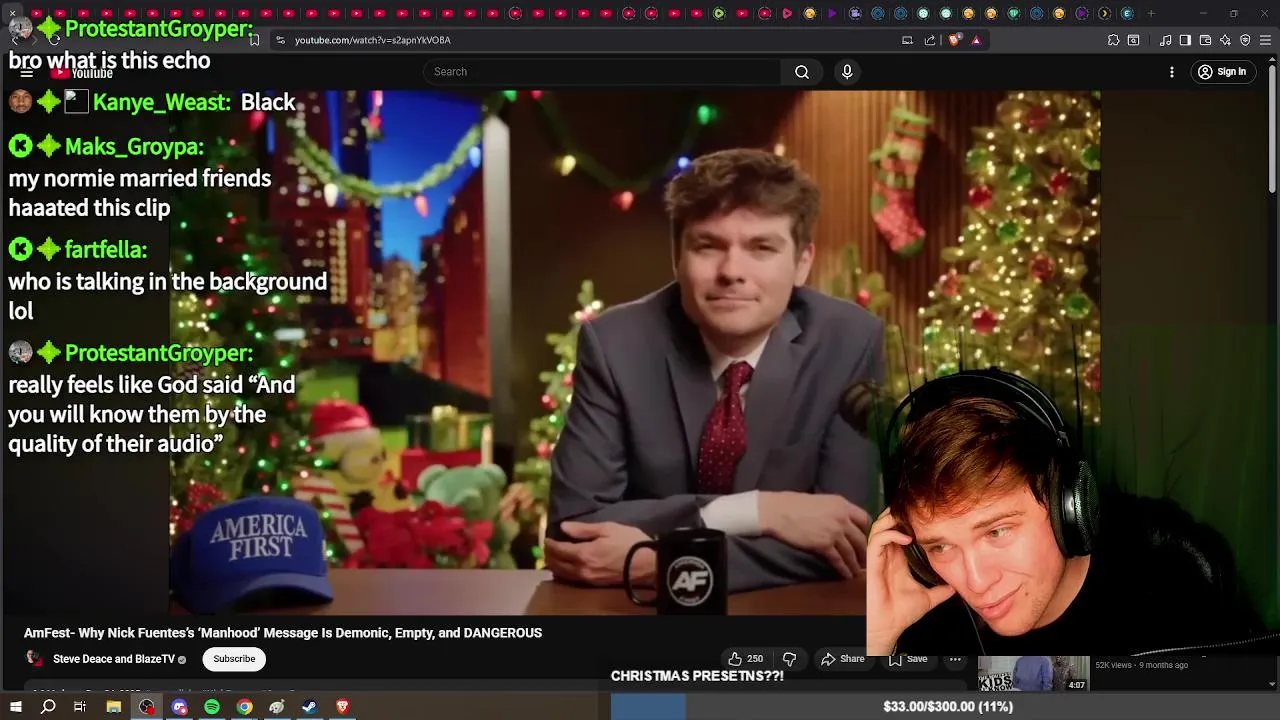1280x720 pixels.
Task: Save the video to a playlist
Action: point(908,659)
